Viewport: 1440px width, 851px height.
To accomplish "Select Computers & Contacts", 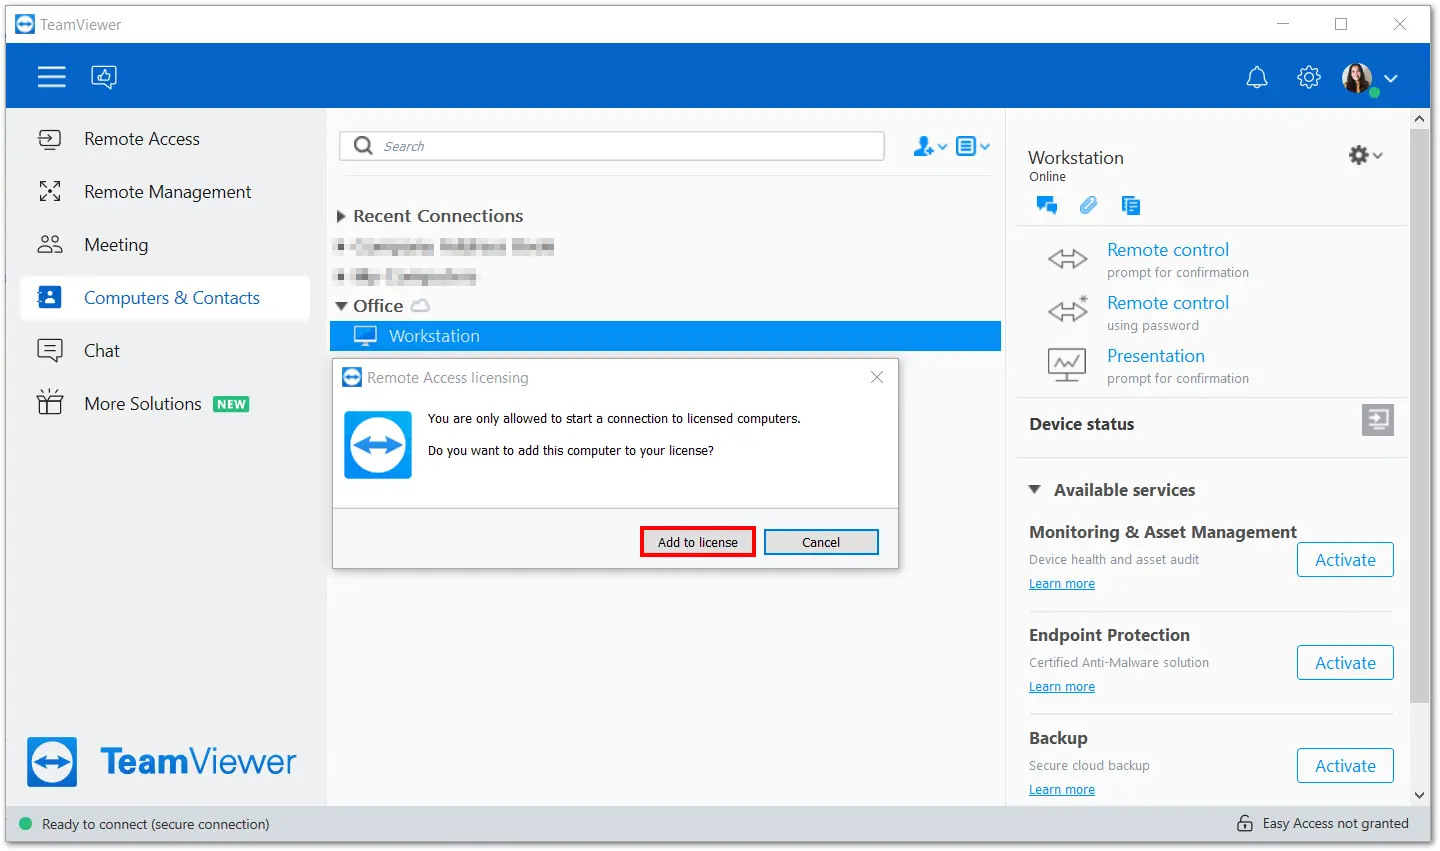I will (x=165, y=298).
